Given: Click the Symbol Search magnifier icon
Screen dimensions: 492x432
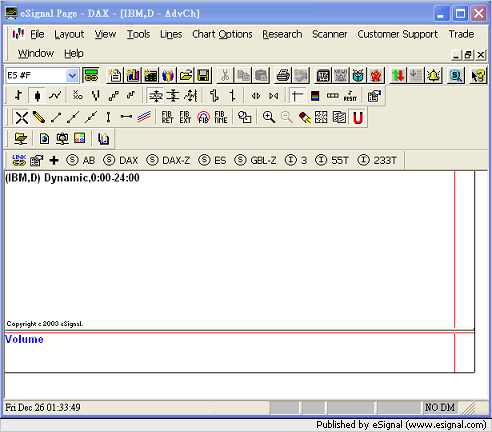Looking at the screenshot, I should pos(455,75).
